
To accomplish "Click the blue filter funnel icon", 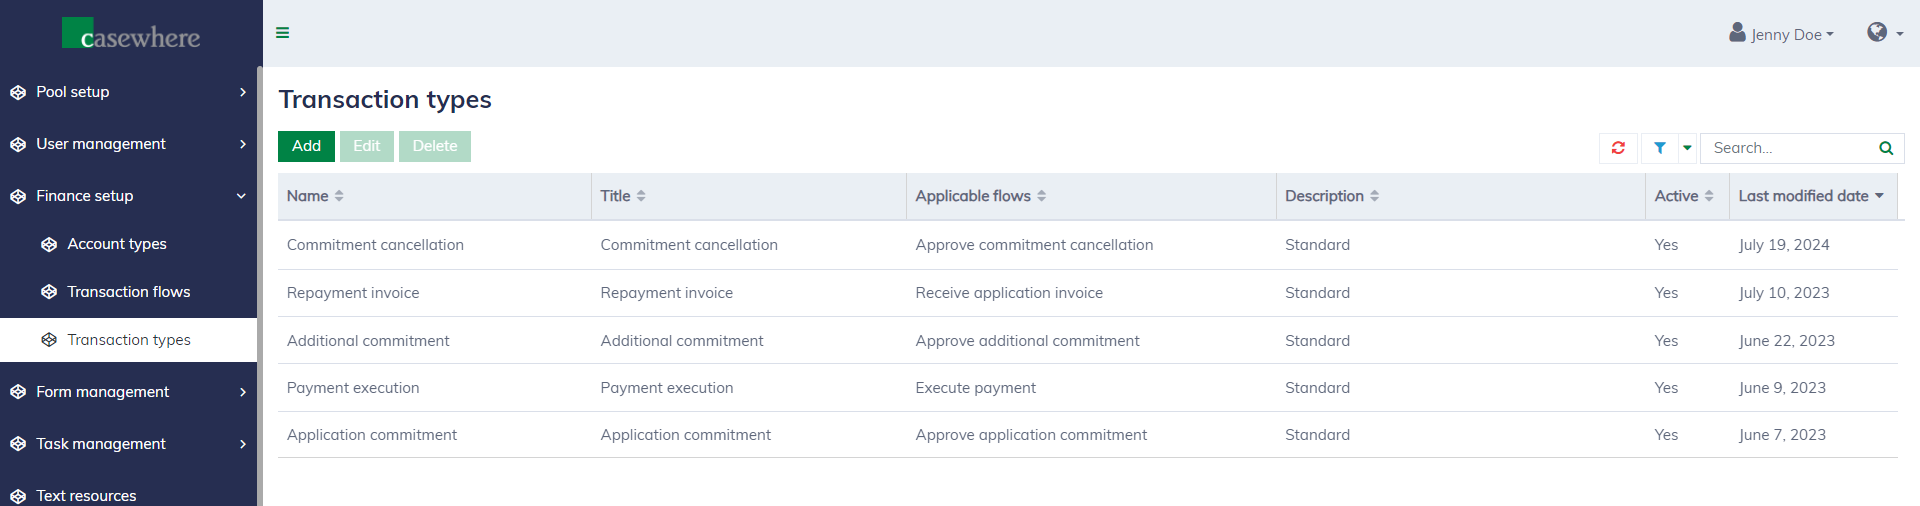I will (x=1660, y=148).
